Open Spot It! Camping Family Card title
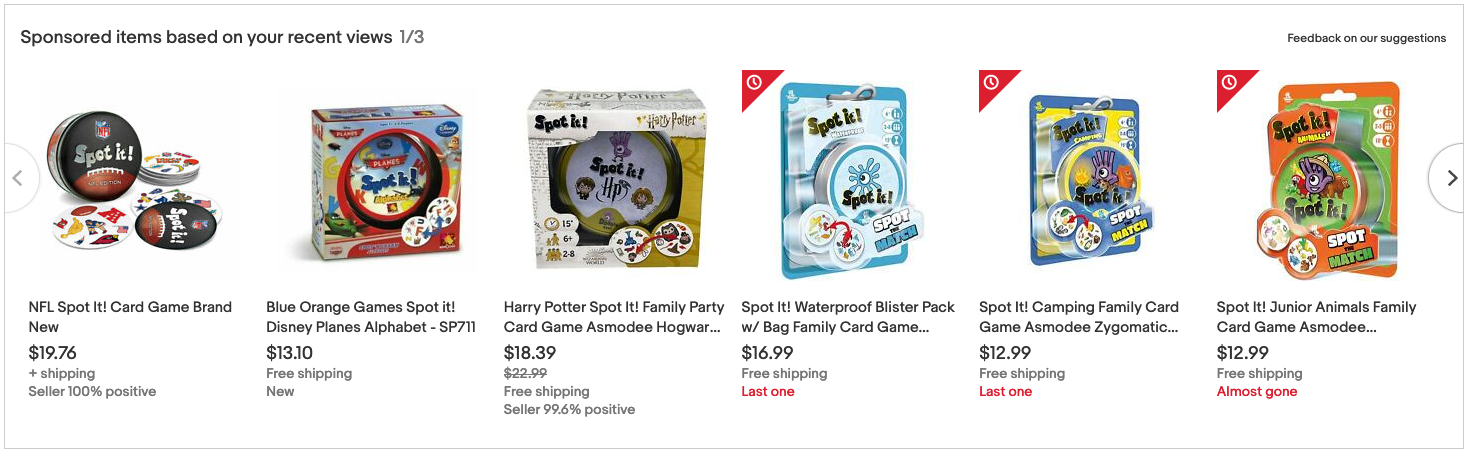Screen dimensions: 1468x453 click(x=1079, y=317)
